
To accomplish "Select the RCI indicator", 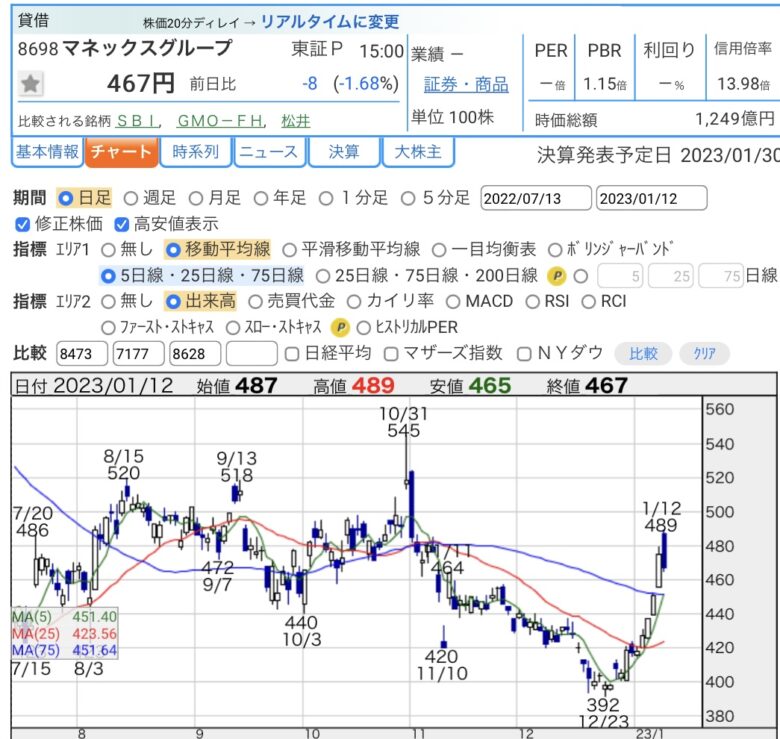I will click(x=588, y=302).
